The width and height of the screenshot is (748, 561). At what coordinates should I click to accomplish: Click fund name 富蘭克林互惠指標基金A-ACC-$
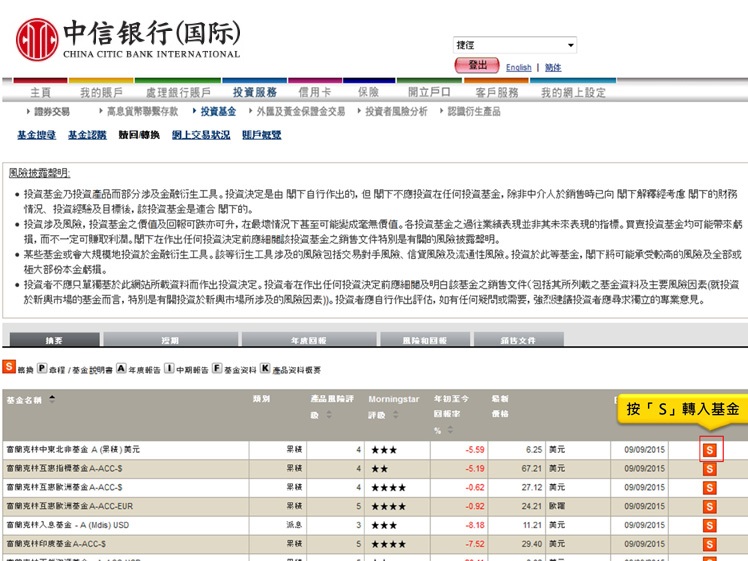coord(64,468)
